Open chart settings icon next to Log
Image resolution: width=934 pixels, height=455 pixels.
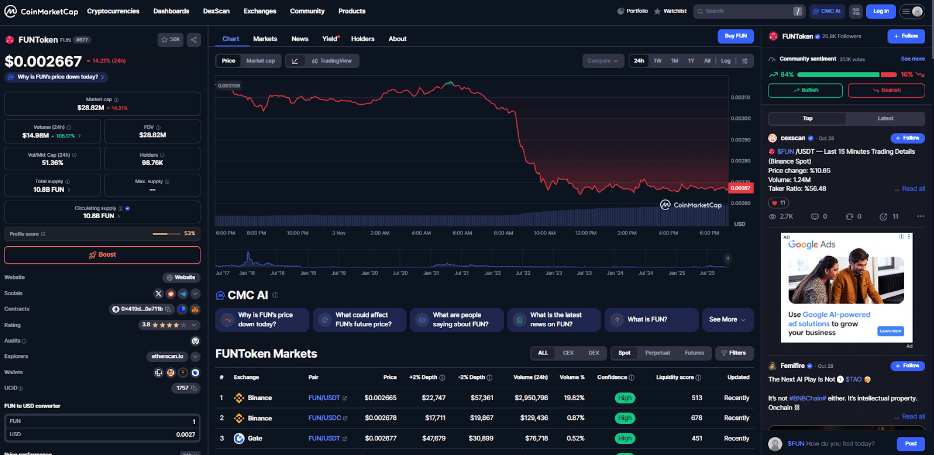tap(745, 61)
